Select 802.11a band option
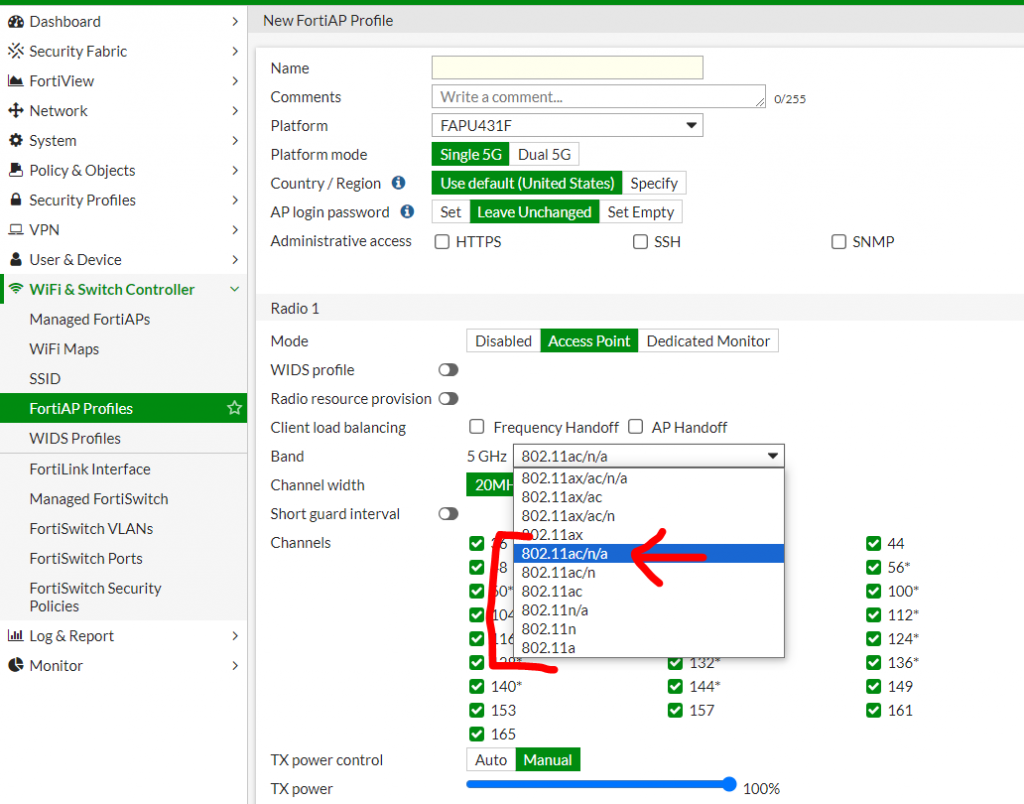The width and height of the screenshot is (1024, 804). pos(648,648)
